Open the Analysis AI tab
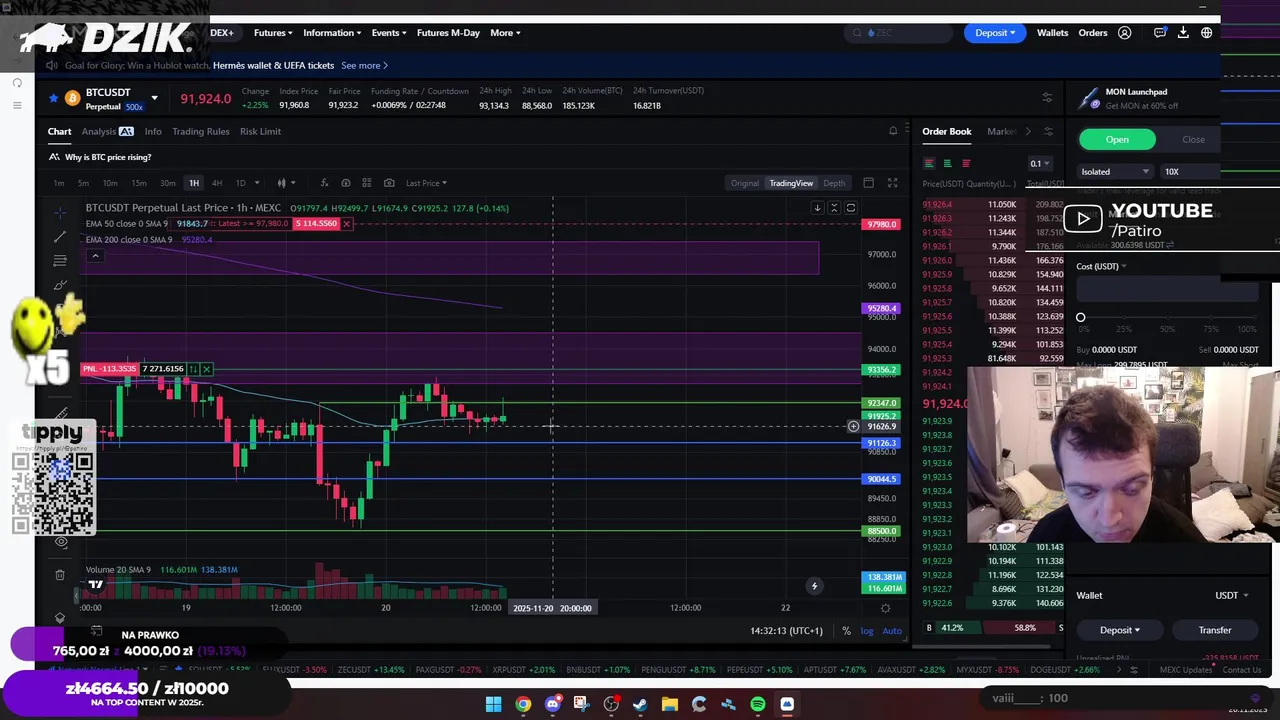The height and width of the screenshot is (720, 1280). 107,131
